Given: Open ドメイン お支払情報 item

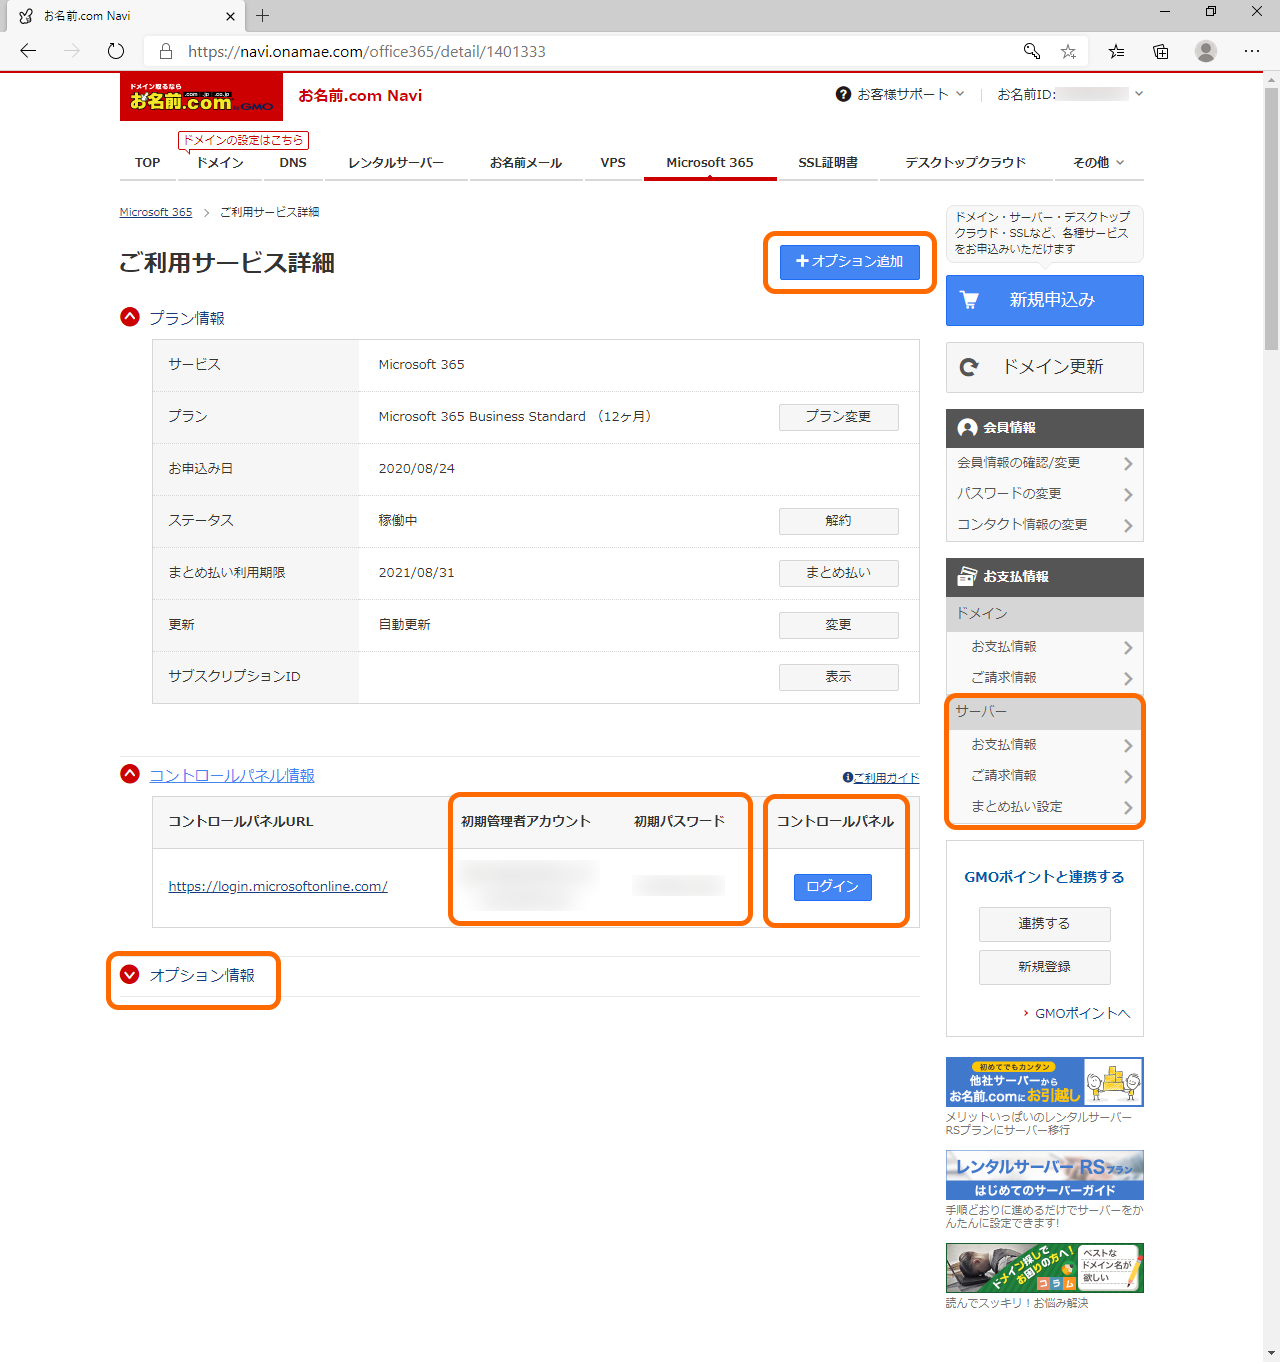Looking at the screenshot, I should (1044, 647).
